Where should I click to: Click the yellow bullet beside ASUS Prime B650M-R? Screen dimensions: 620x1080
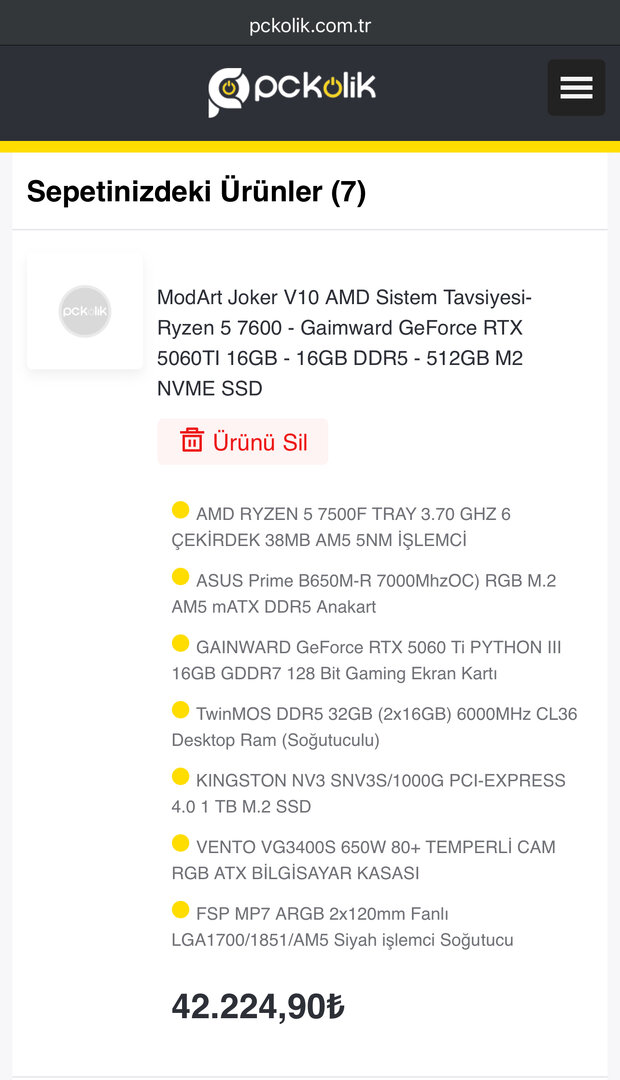coord(181,577)
